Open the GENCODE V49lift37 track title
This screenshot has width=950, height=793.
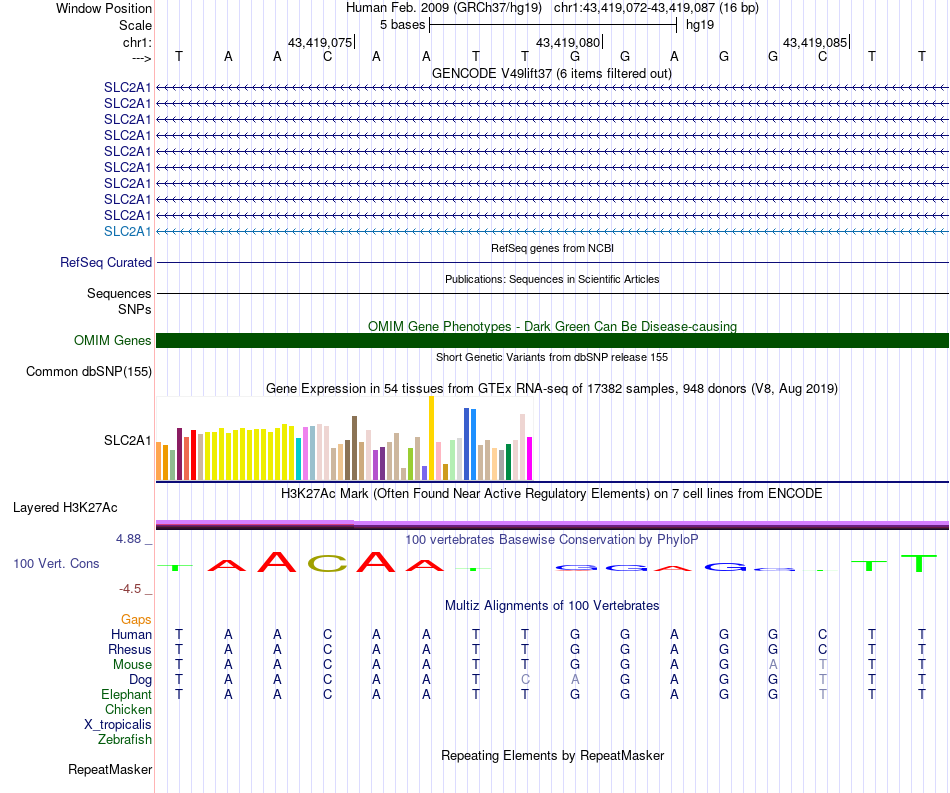[x=552, y=73]
